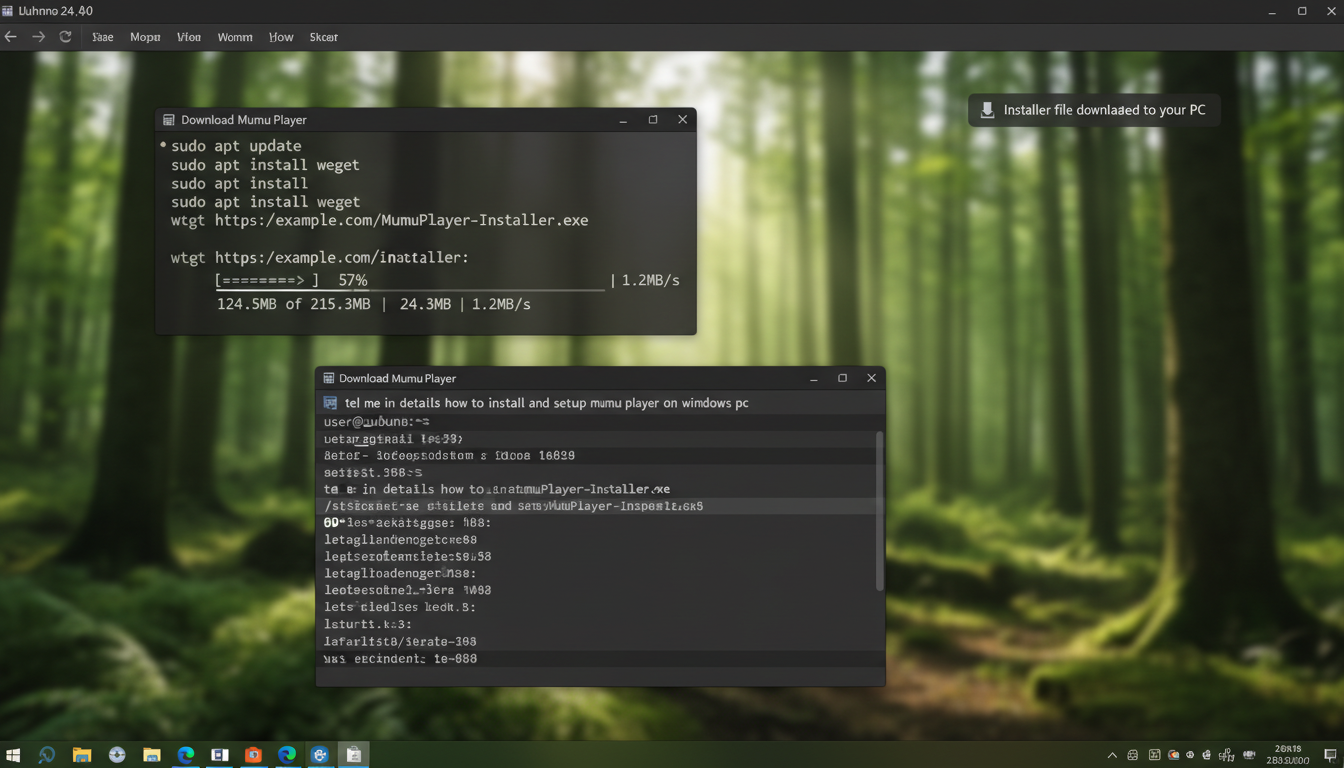Screen dimensions: 1344x768
Task: Open 'Installer file downloaded to your PC' notification
Action: pyautogui.click(x=1094, y=110)
